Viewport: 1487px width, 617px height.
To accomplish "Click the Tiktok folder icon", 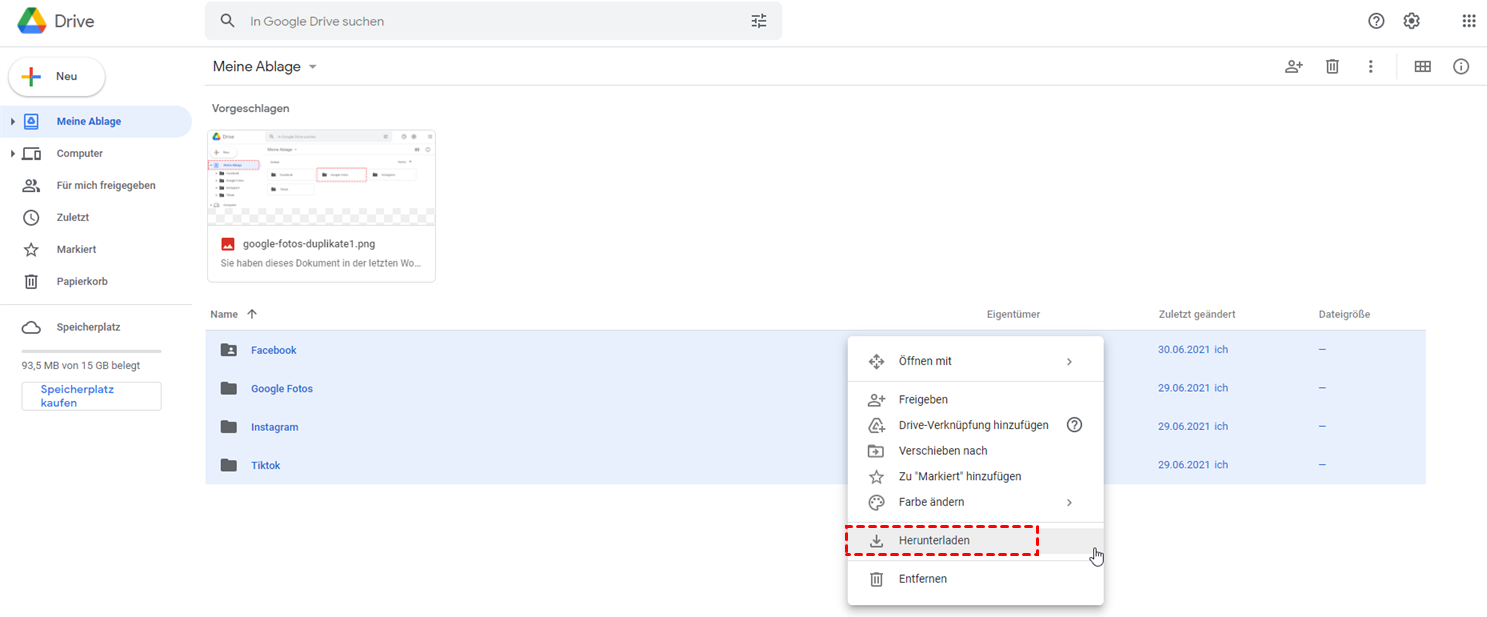I will coord(229,465).
